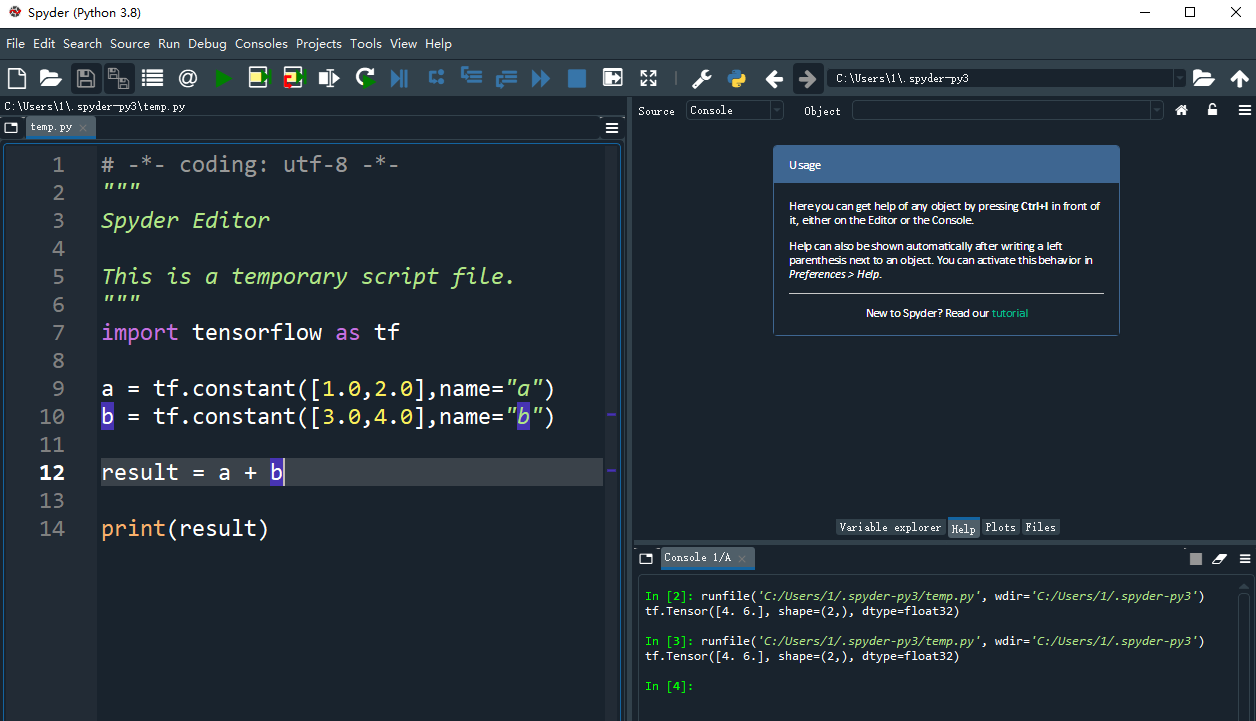
Task: Open the file list icon
Action: click(x=152, y=78)
